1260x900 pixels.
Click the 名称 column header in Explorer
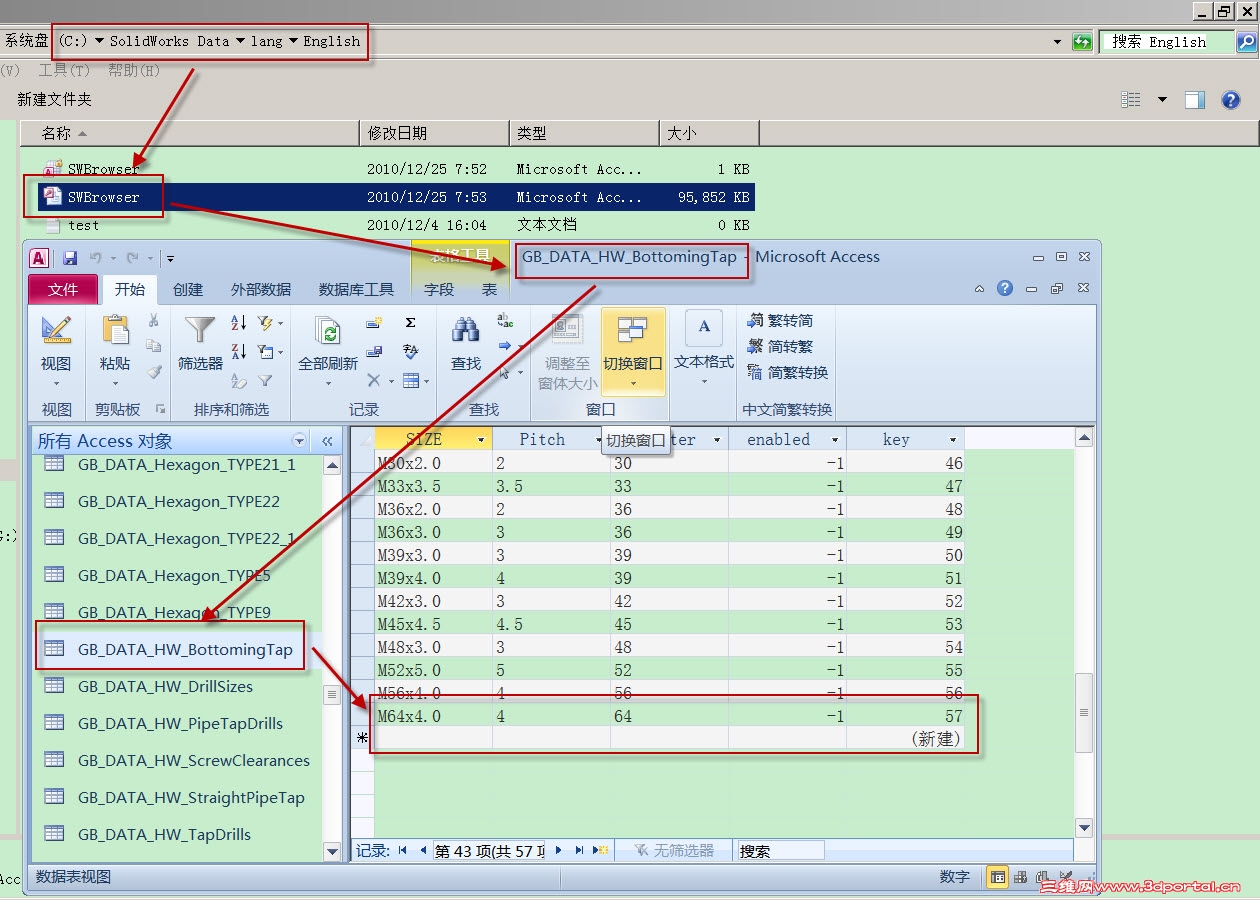[x=190, y=133]
